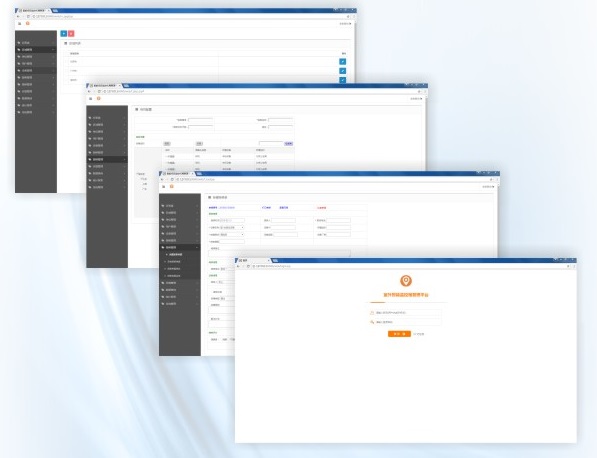597x458 pixels.
Task: Toggle the remember checkbox beside the orange login button
Action: (414, 334)
